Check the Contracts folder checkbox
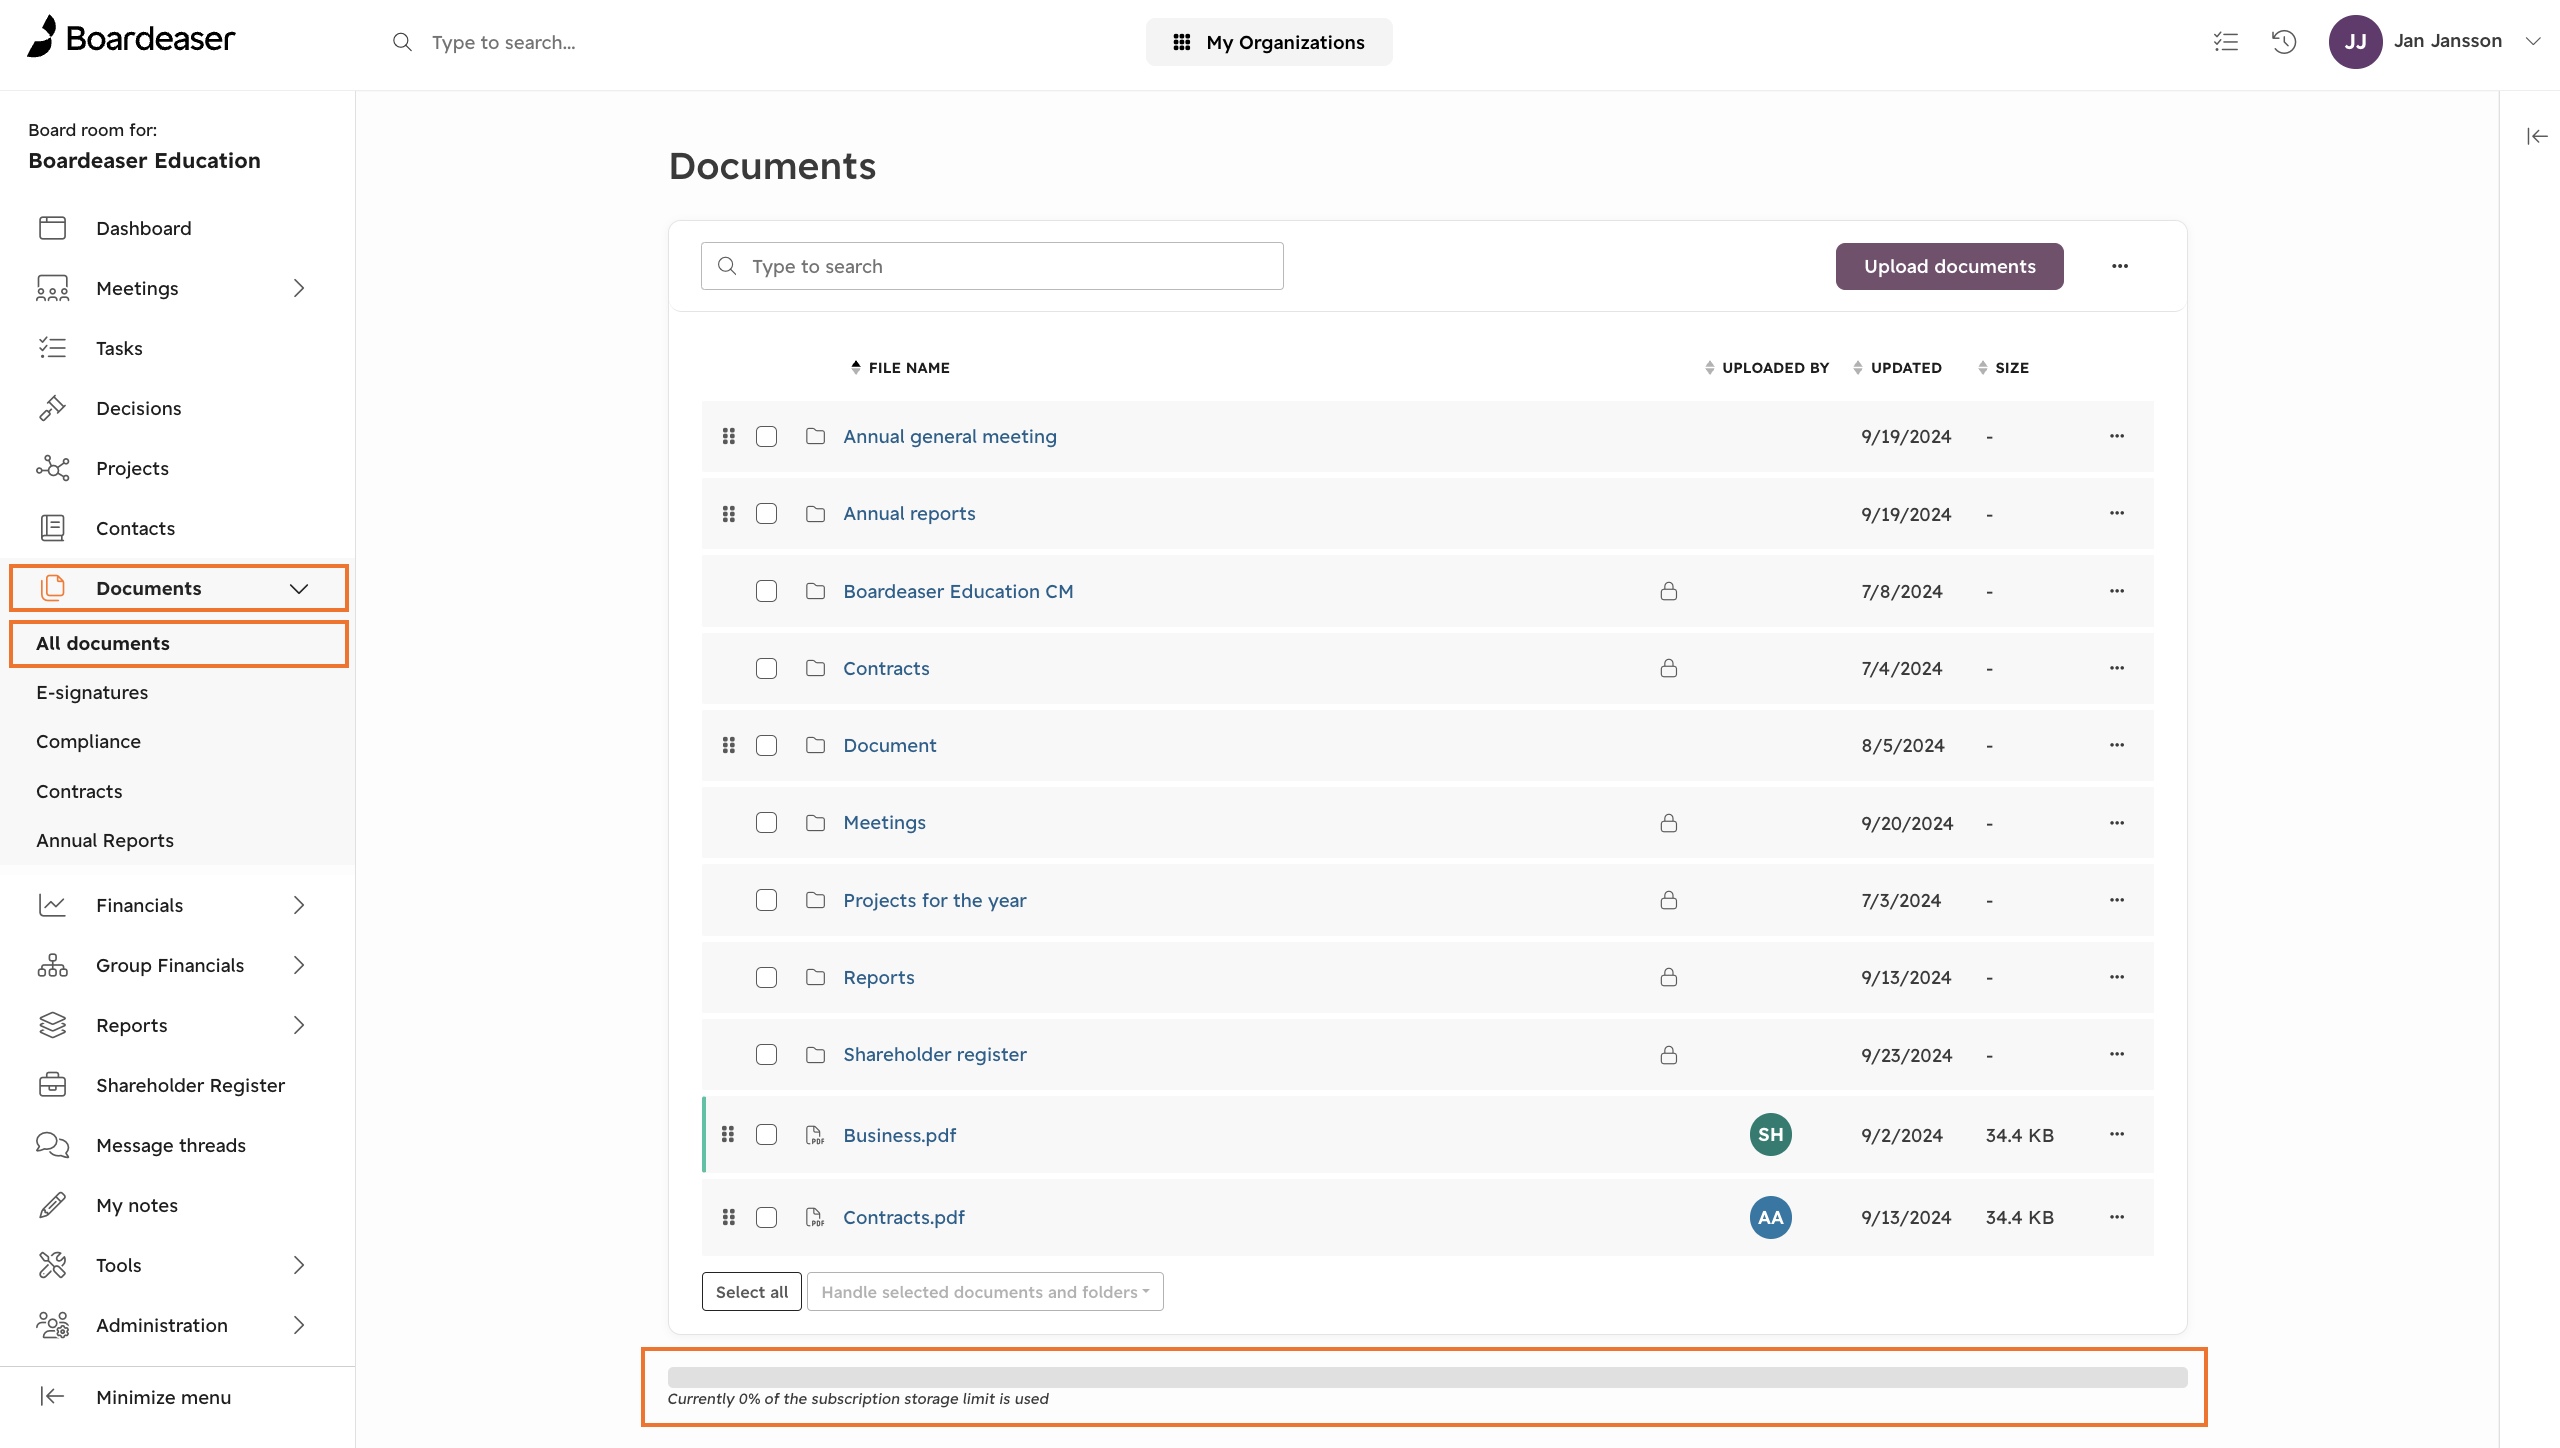 point(766,668)
